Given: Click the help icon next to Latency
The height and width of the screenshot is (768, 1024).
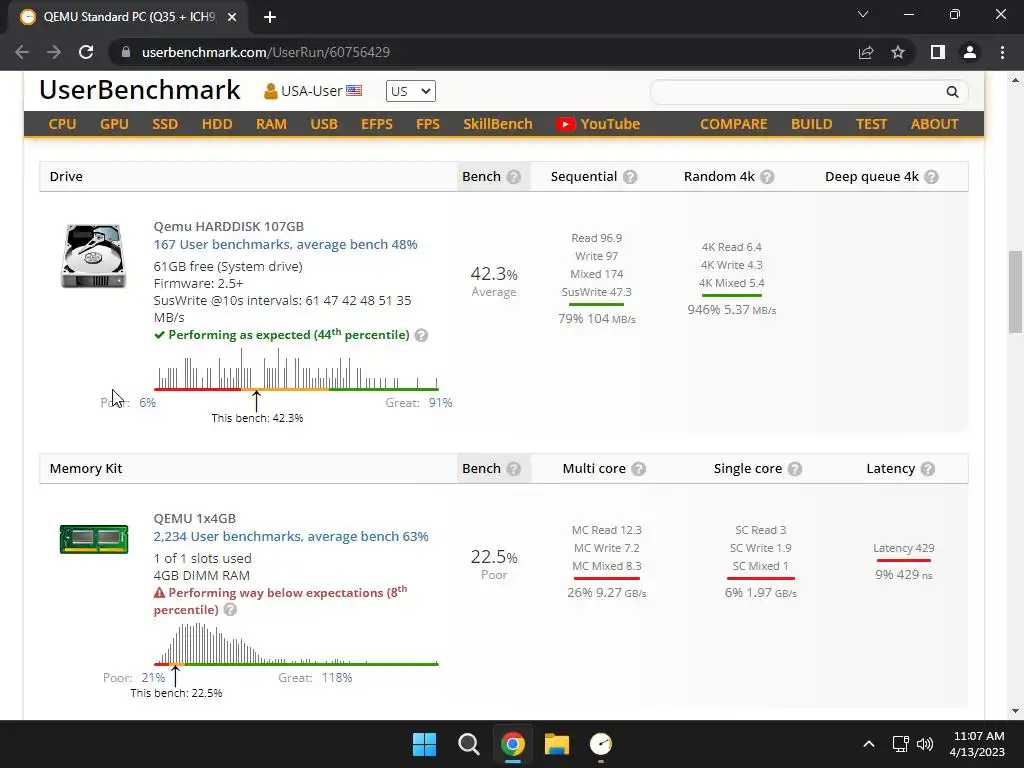Looking at the screenshot, I should click(927, 469).
